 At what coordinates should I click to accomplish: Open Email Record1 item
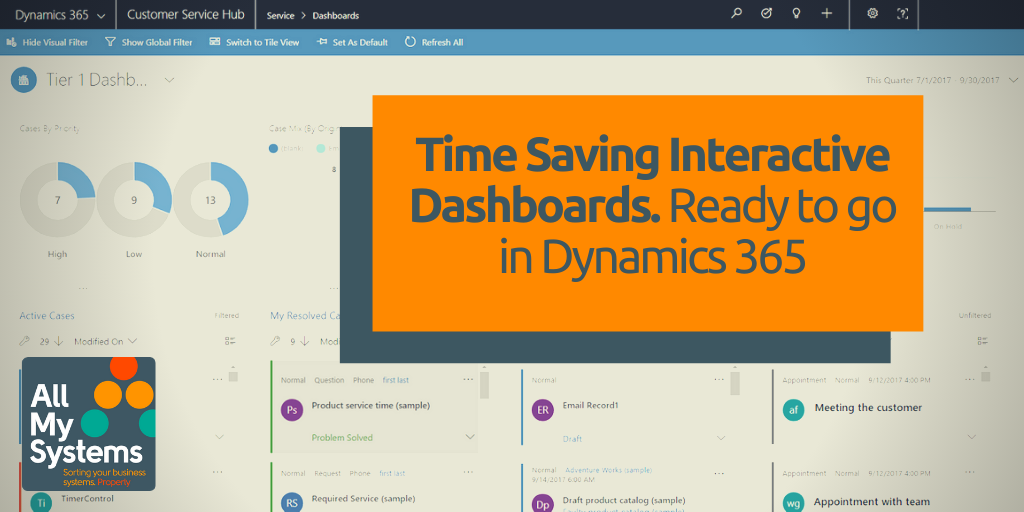pos(590,406)
